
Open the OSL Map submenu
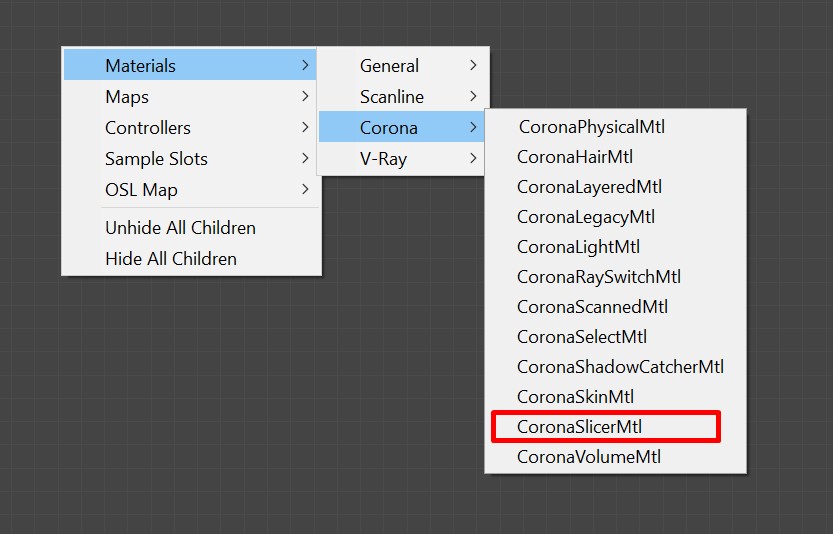190,189
